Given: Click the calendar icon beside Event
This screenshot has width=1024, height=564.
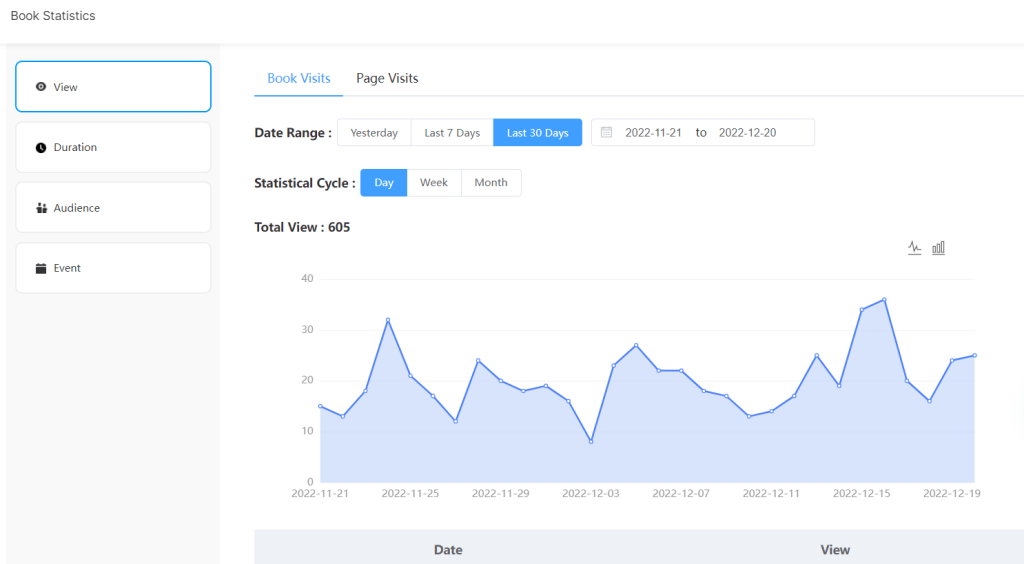Looking at the screenshot, I should [x=41, y=268].
